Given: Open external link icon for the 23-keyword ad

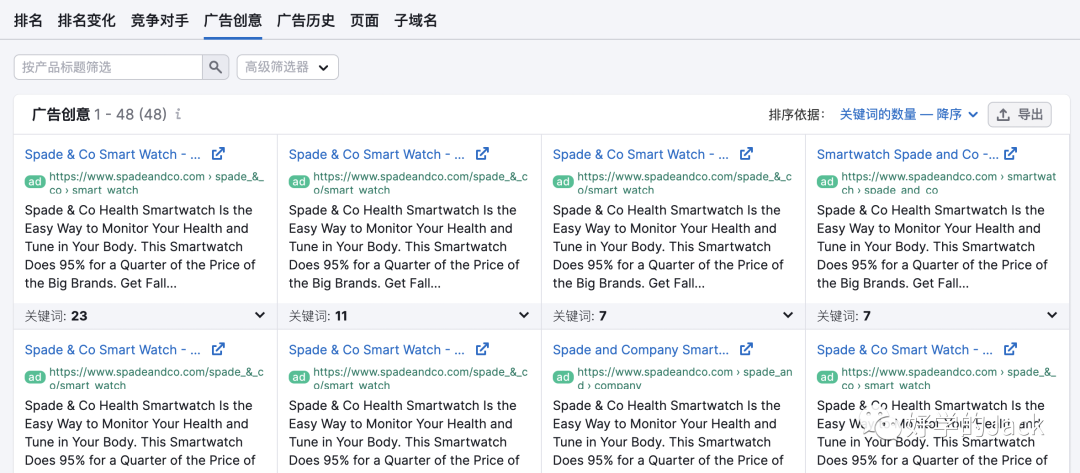Looking at the screenshot, I should click(218, 154).
